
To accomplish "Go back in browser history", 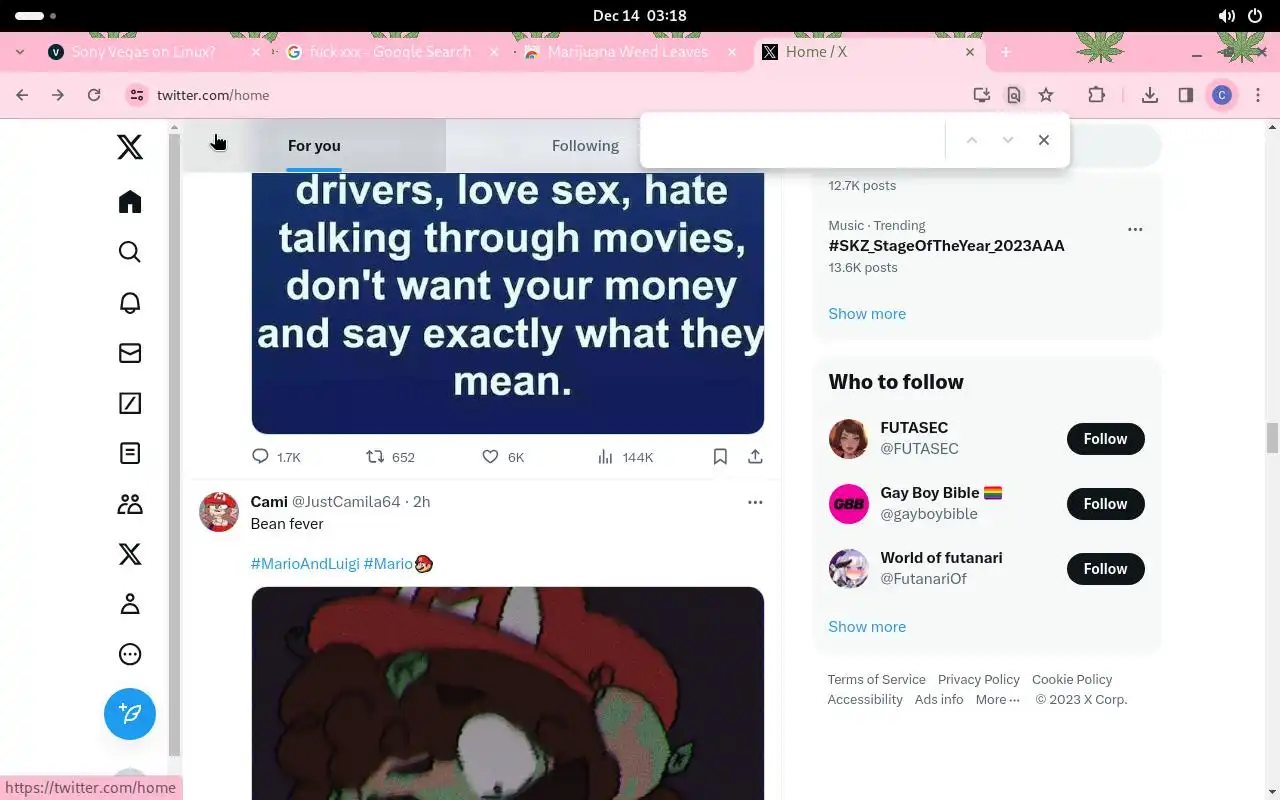I will (22, 95).
